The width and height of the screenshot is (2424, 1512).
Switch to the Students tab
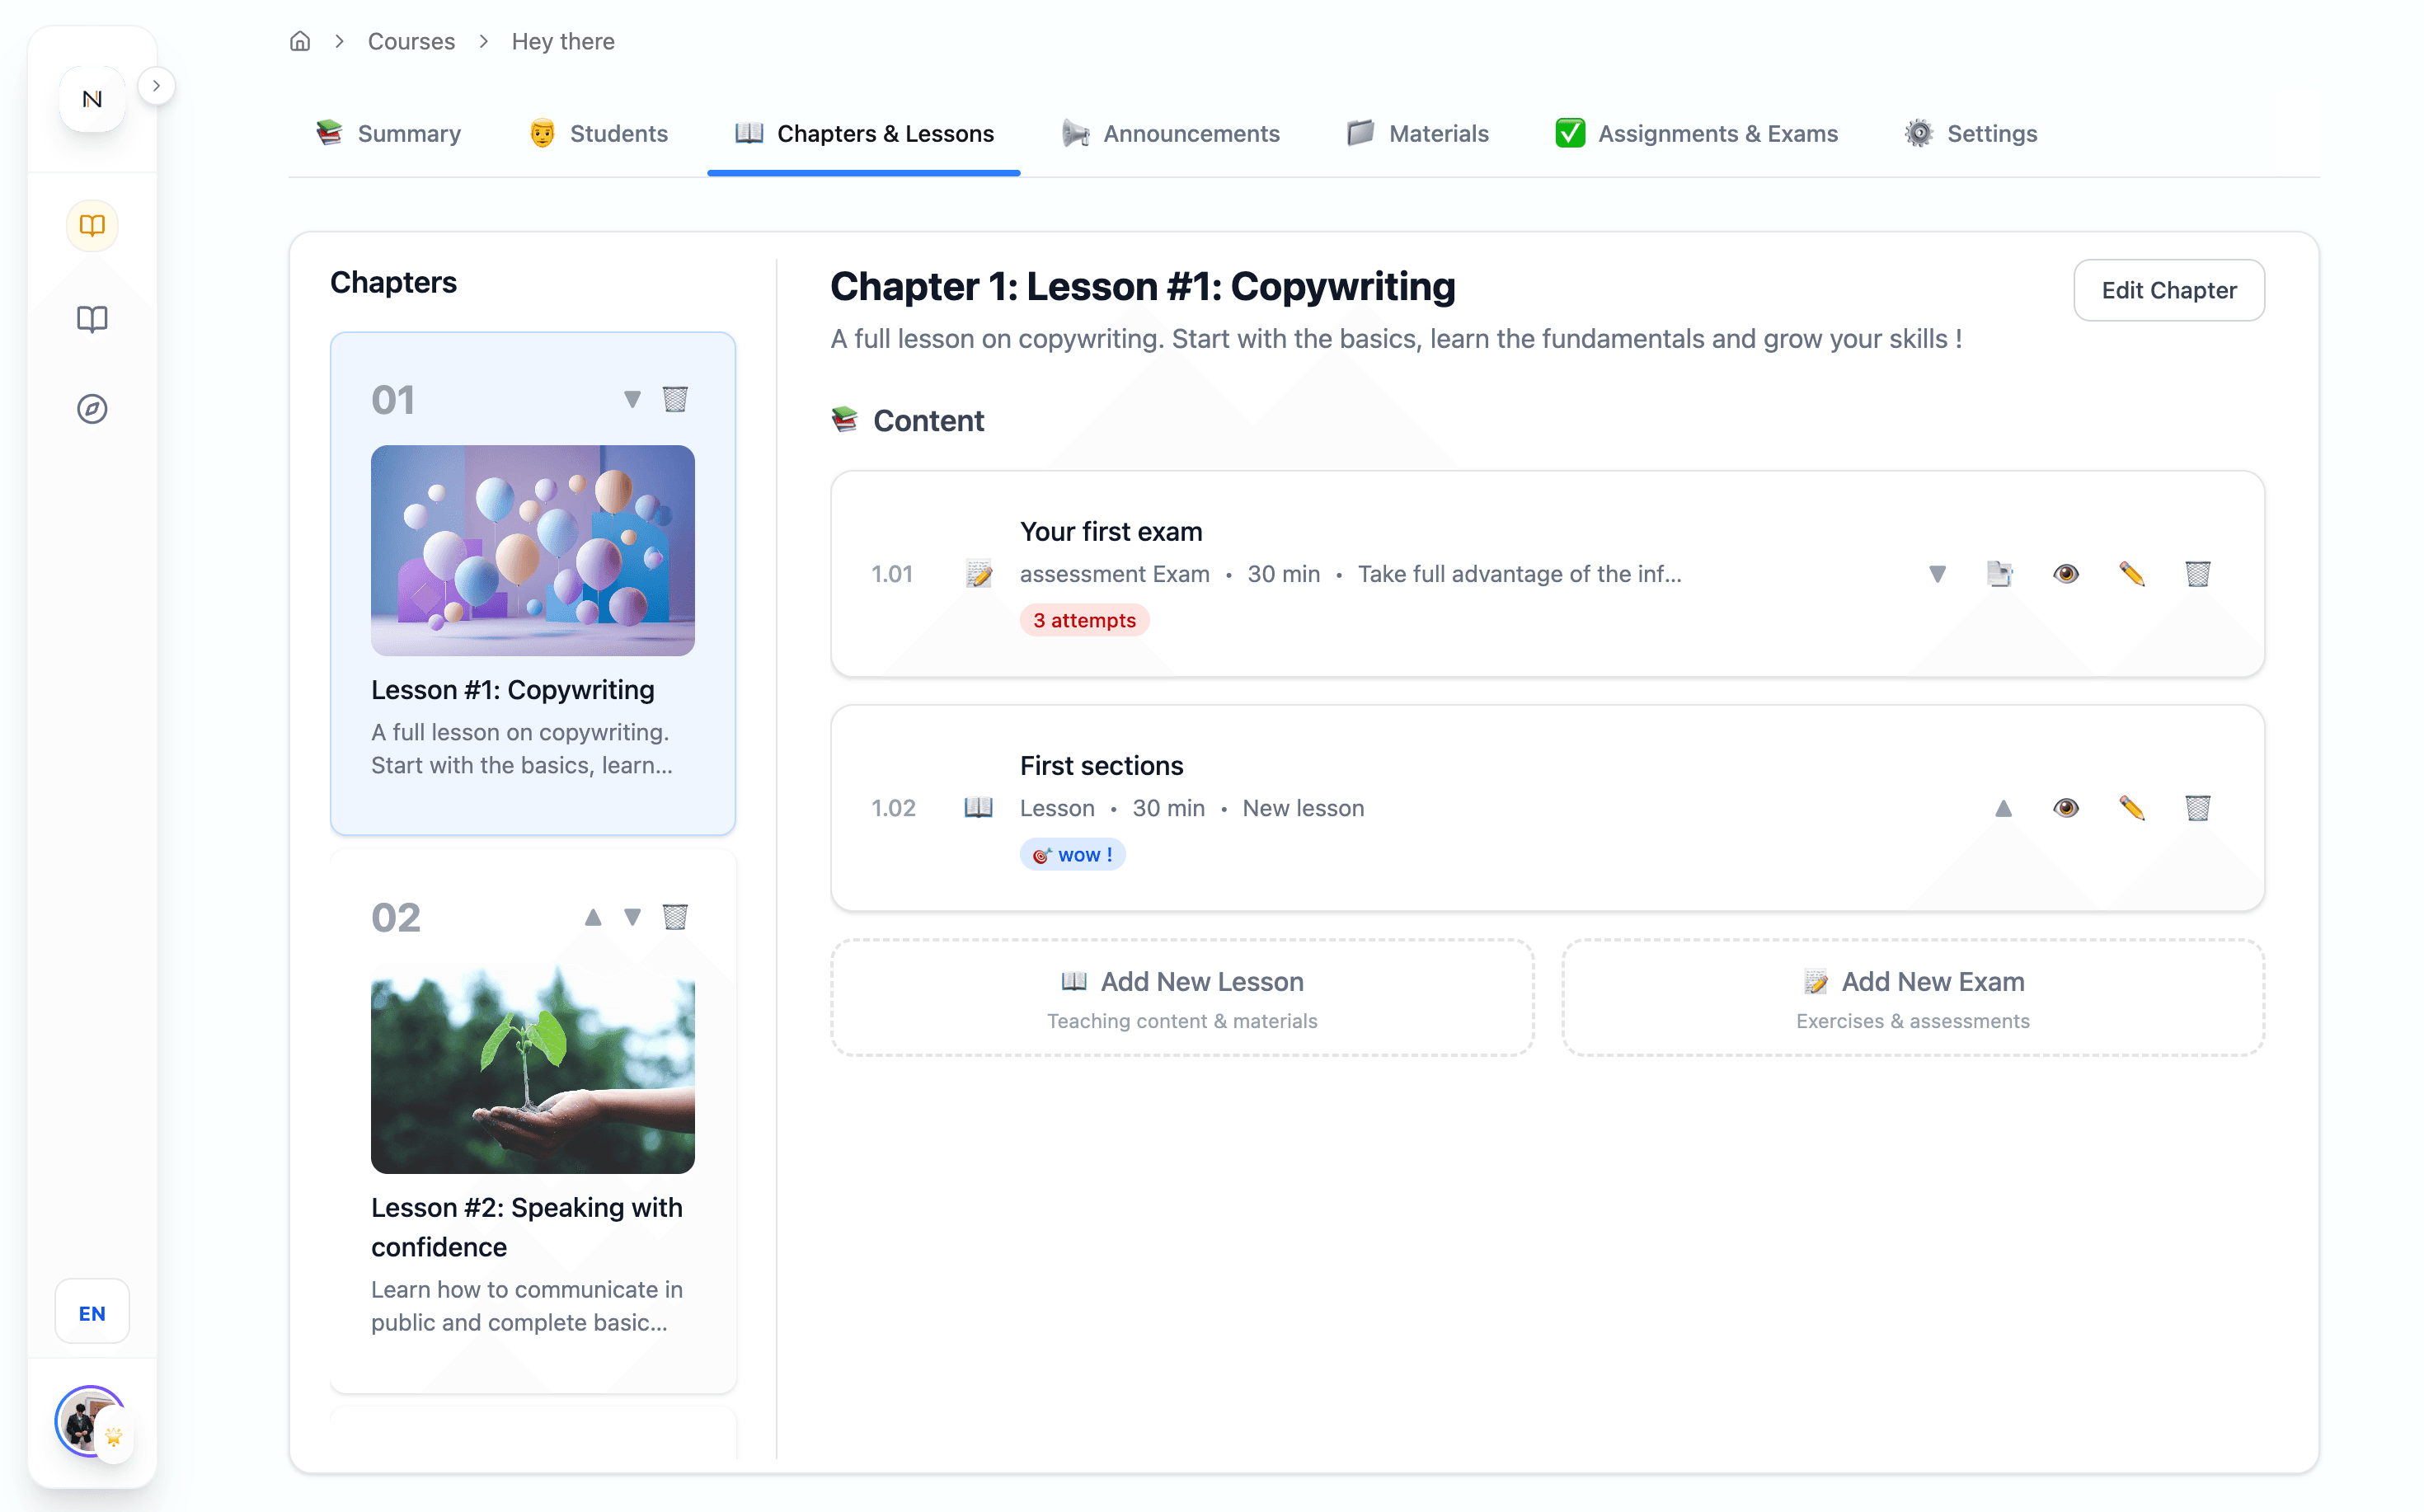click(x=598, y=133)
